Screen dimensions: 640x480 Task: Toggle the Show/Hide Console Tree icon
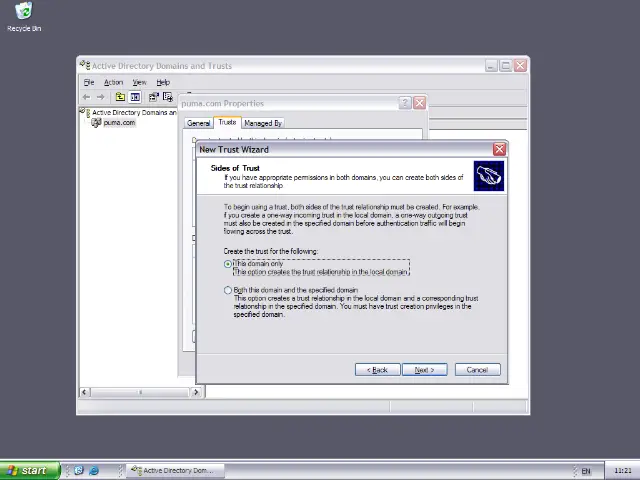click(135, 97)
